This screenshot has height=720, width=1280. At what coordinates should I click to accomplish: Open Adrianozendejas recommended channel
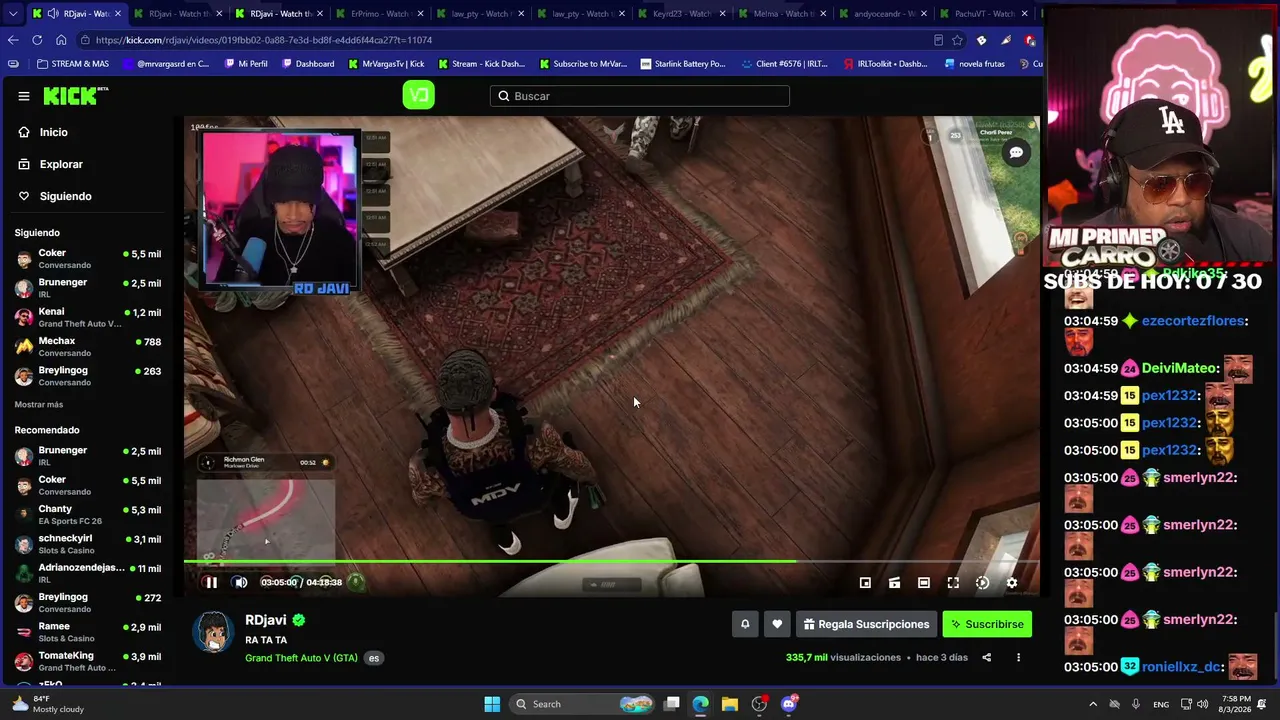click(88, 573)
